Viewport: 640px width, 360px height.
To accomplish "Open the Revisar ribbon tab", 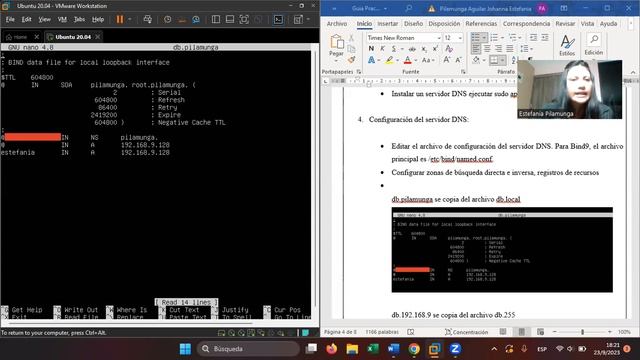I will [565, 24].
